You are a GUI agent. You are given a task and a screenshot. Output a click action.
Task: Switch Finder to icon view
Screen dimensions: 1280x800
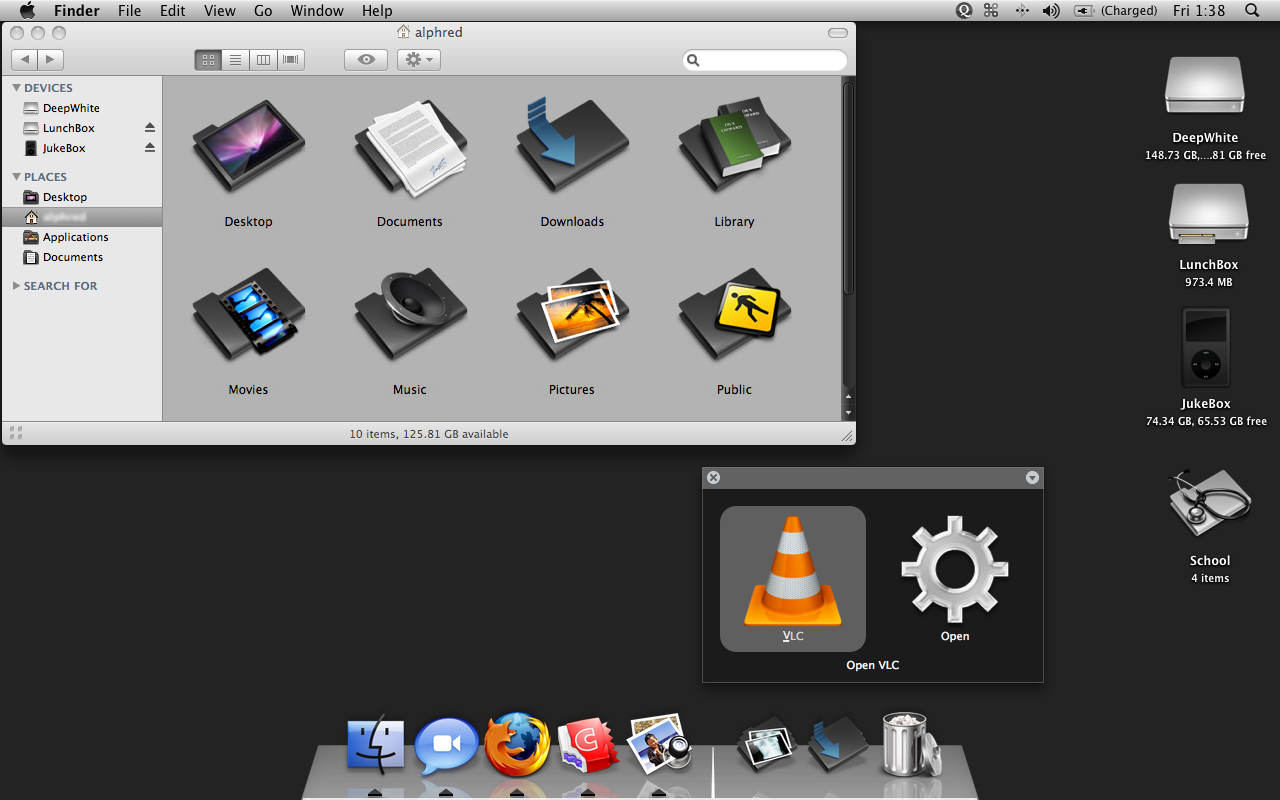208,60
